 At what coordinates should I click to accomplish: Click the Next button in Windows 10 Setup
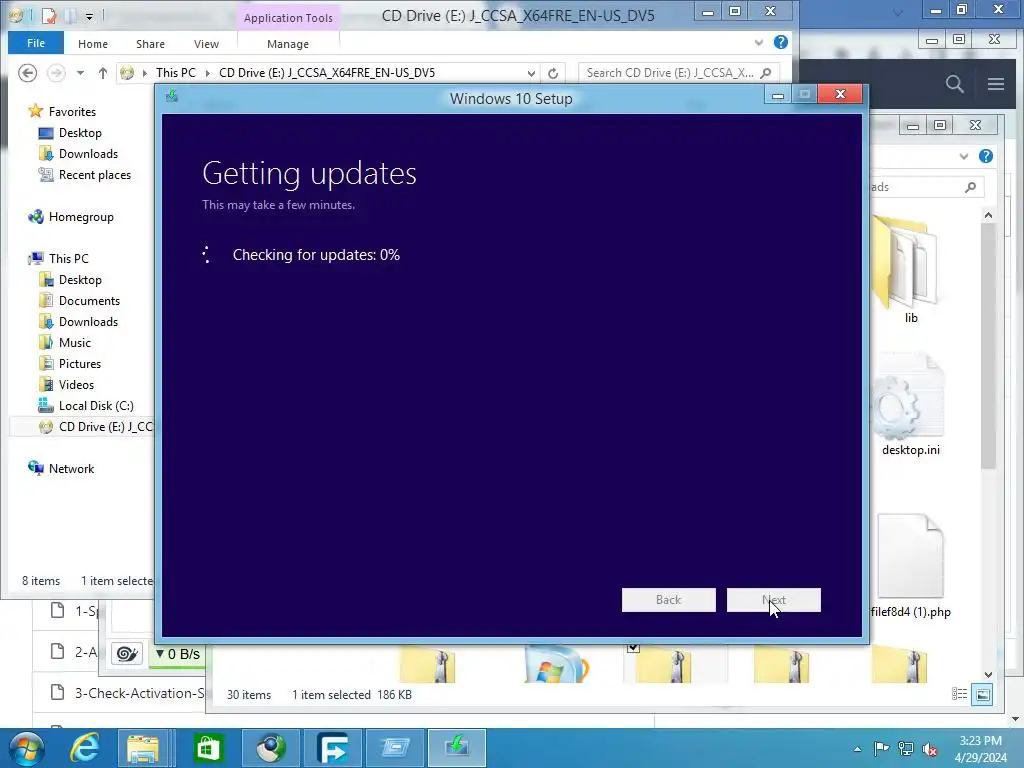773,600
